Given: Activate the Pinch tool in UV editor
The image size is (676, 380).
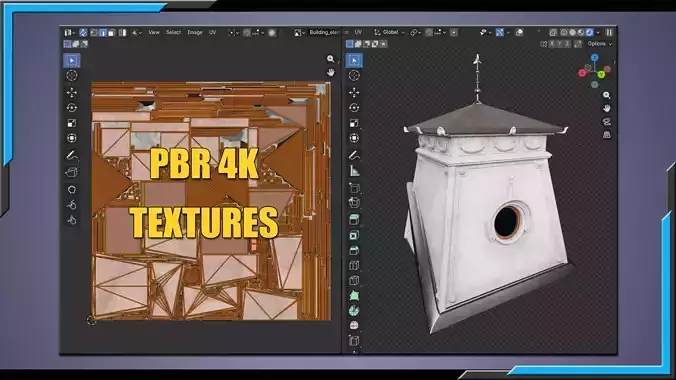Looking at the screenshot, I should click(72, 220).
